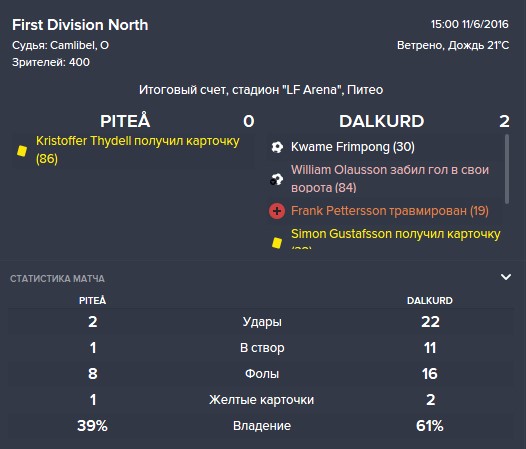This screenshot has height=449, width=526.
Task: Collapse the match statistics section chevron
Action: (506, 277)
